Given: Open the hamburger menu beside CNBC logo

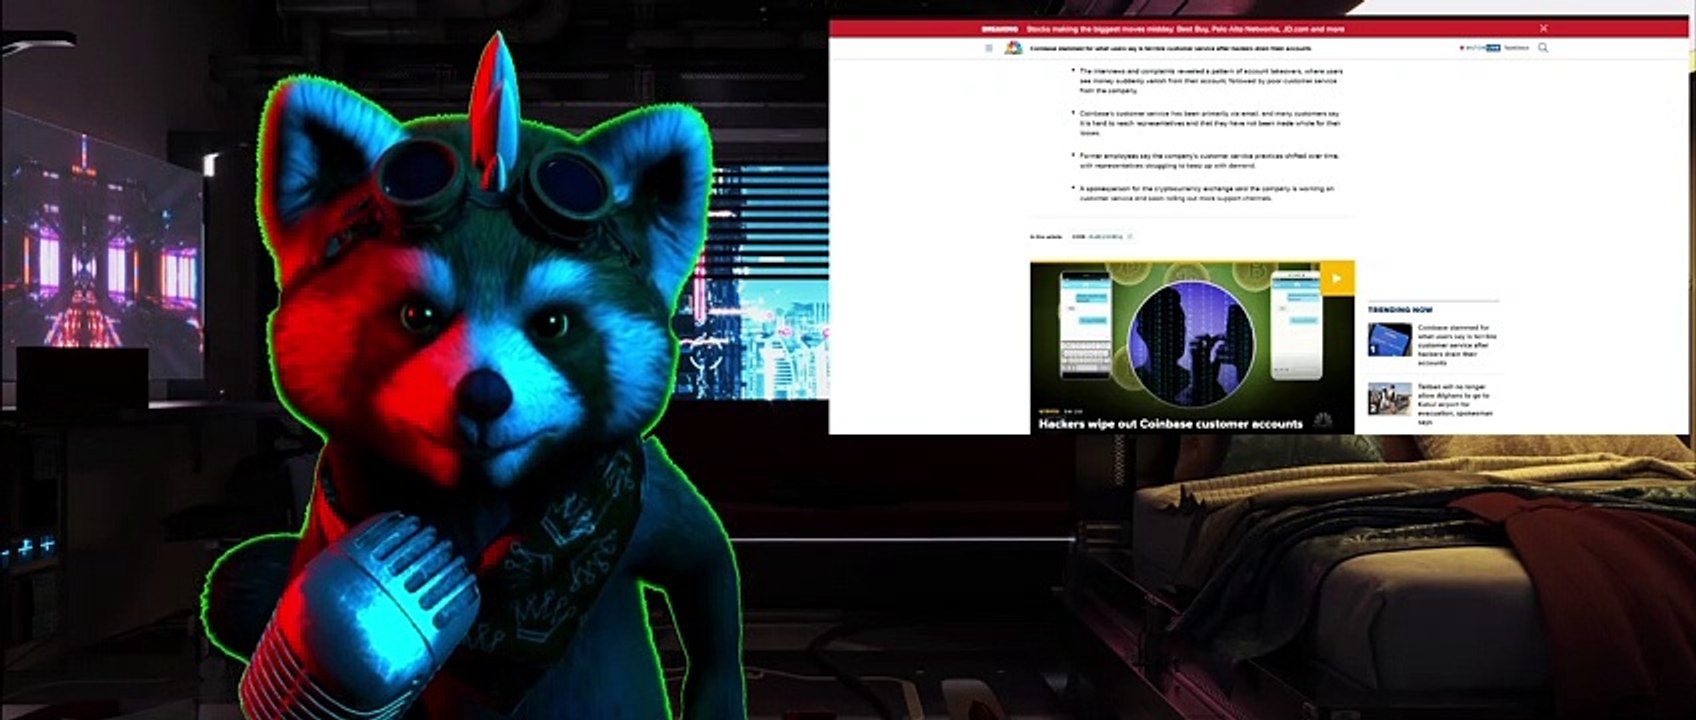Looking at the screenshot, I should (989, 48).
